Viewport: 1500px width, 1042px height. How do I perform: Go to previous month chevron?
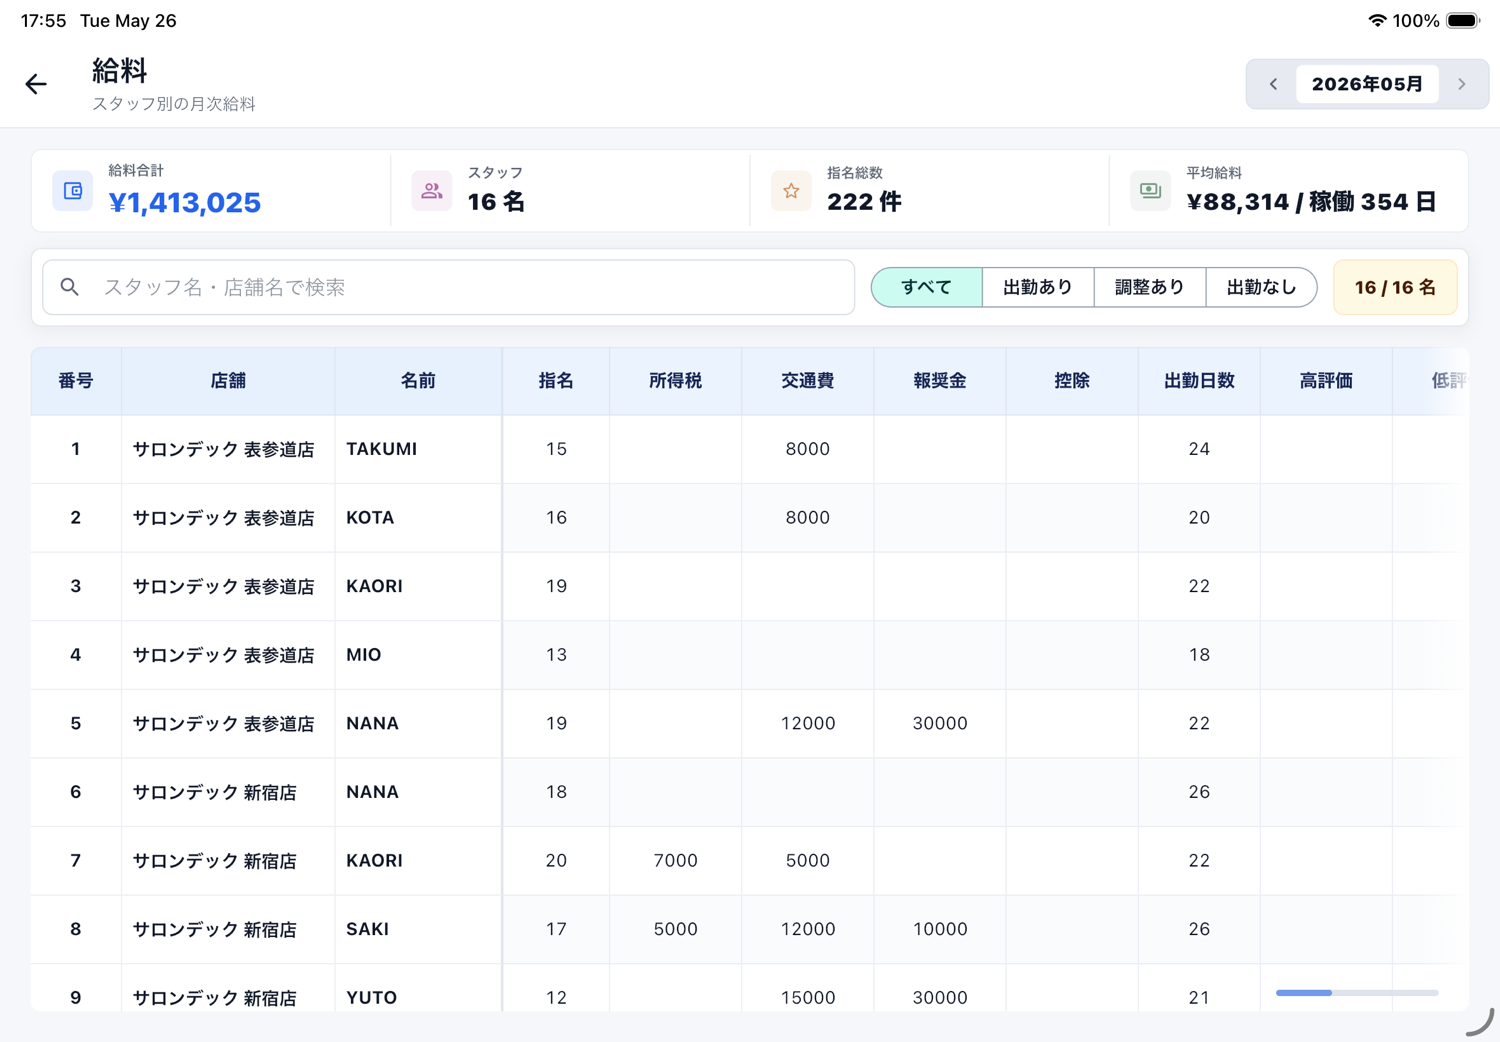tap(1273, 84)
